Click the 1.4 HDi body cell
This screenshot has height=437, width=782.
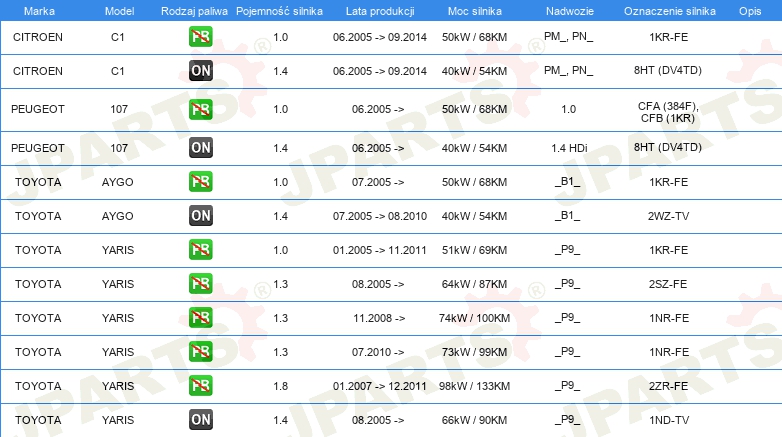569,148
